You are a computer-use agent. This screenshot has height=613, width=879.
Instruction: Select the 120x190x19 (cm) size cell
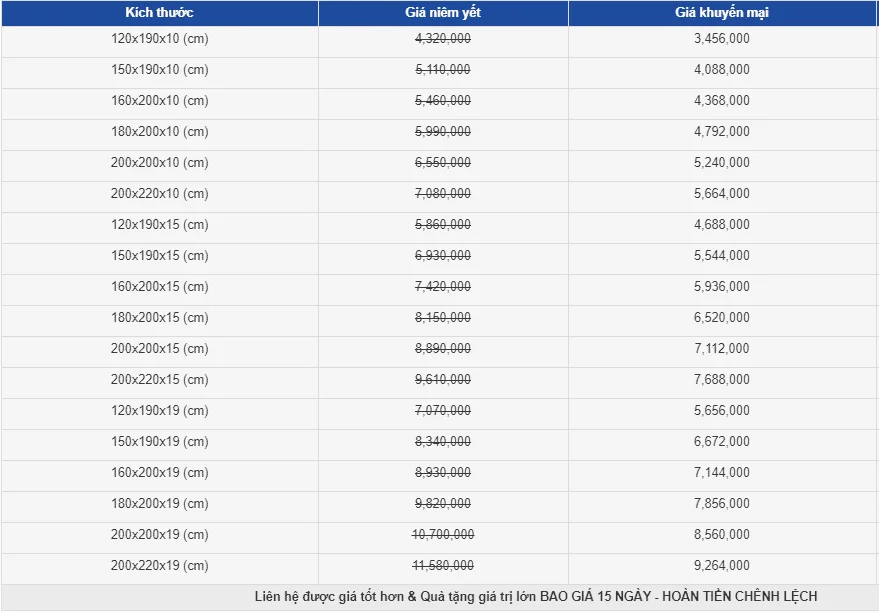coord(159,411)
